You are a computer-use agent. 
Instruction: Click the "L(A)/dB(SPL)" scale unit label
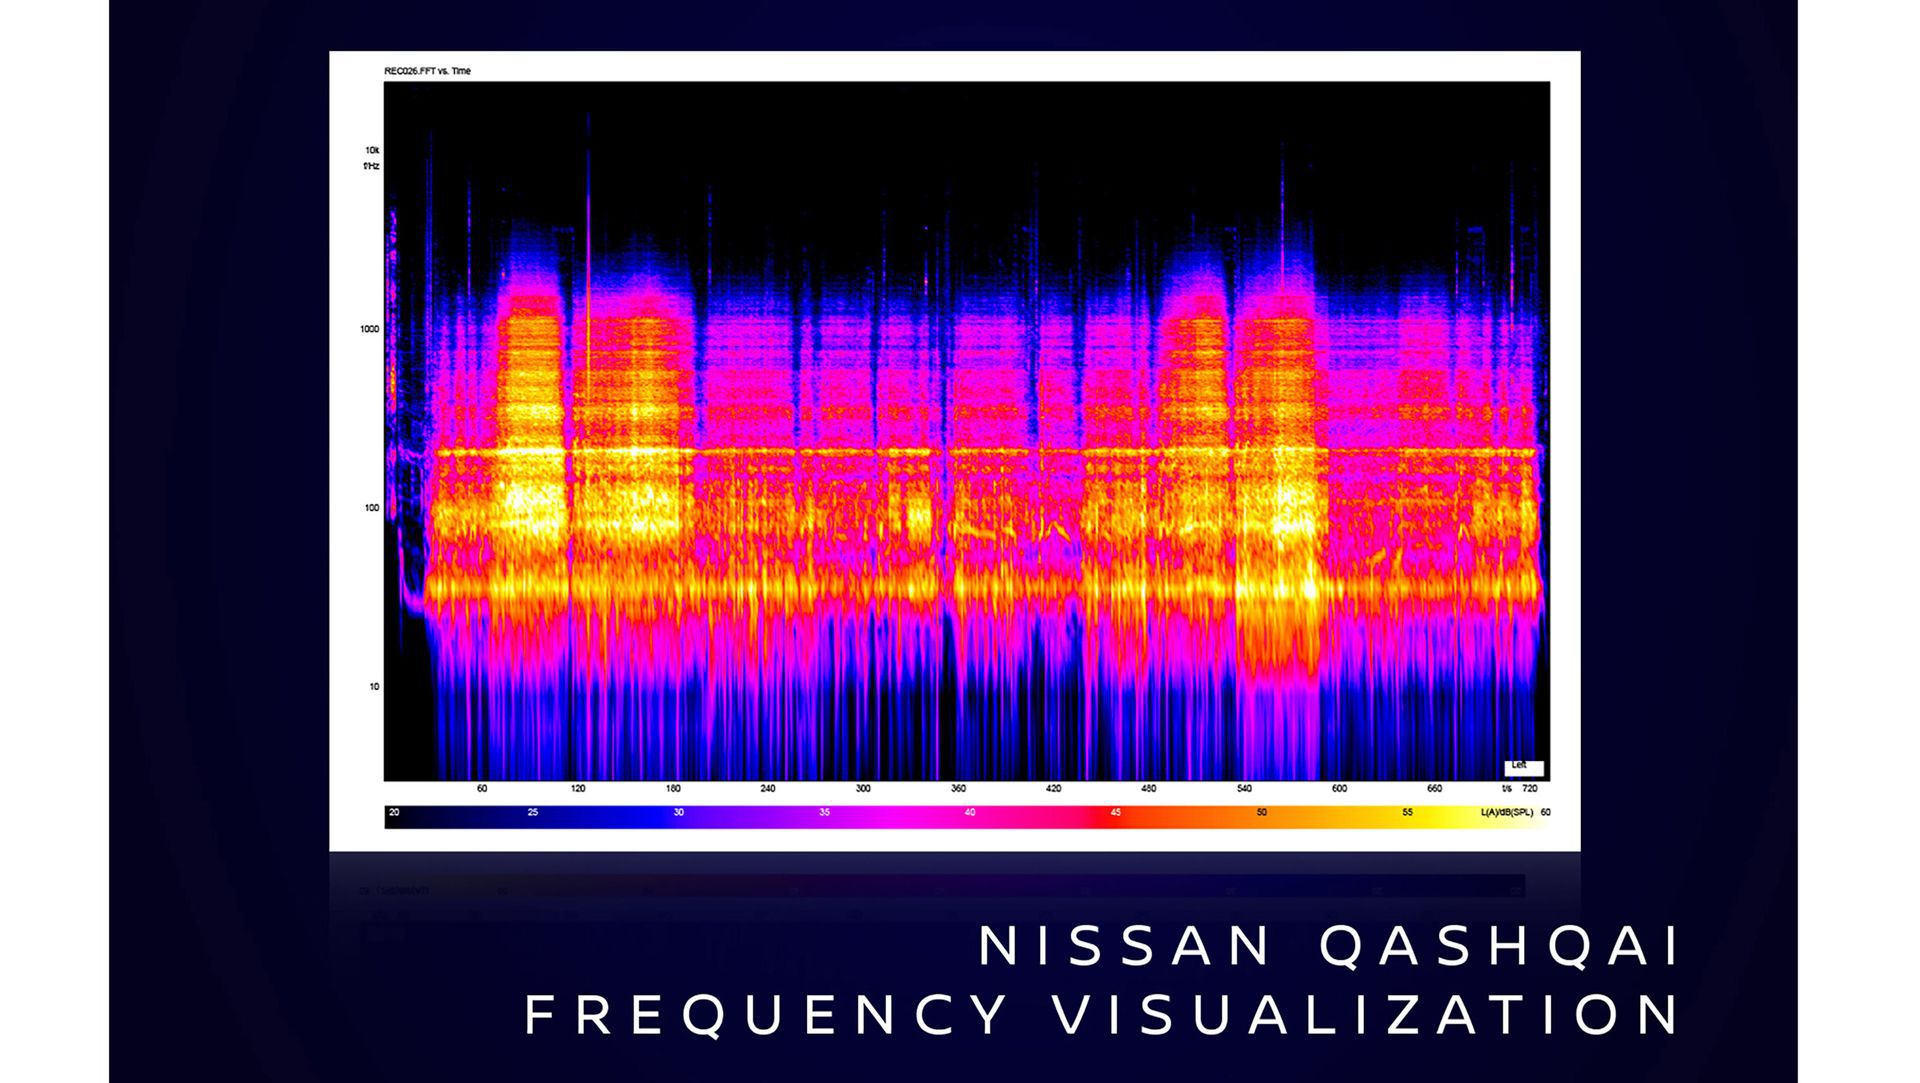(x=1507, y=813)
